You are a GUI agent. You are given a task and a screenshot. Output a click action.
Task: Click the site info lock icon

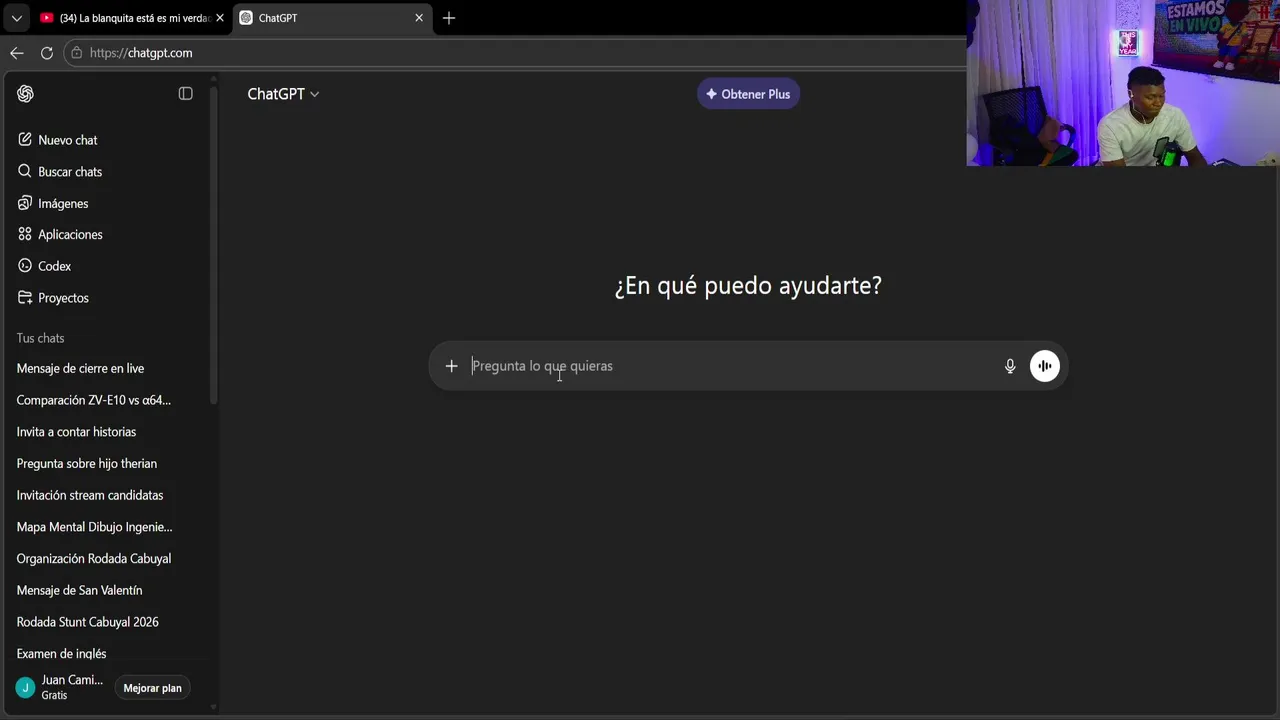tap(76, 53)
